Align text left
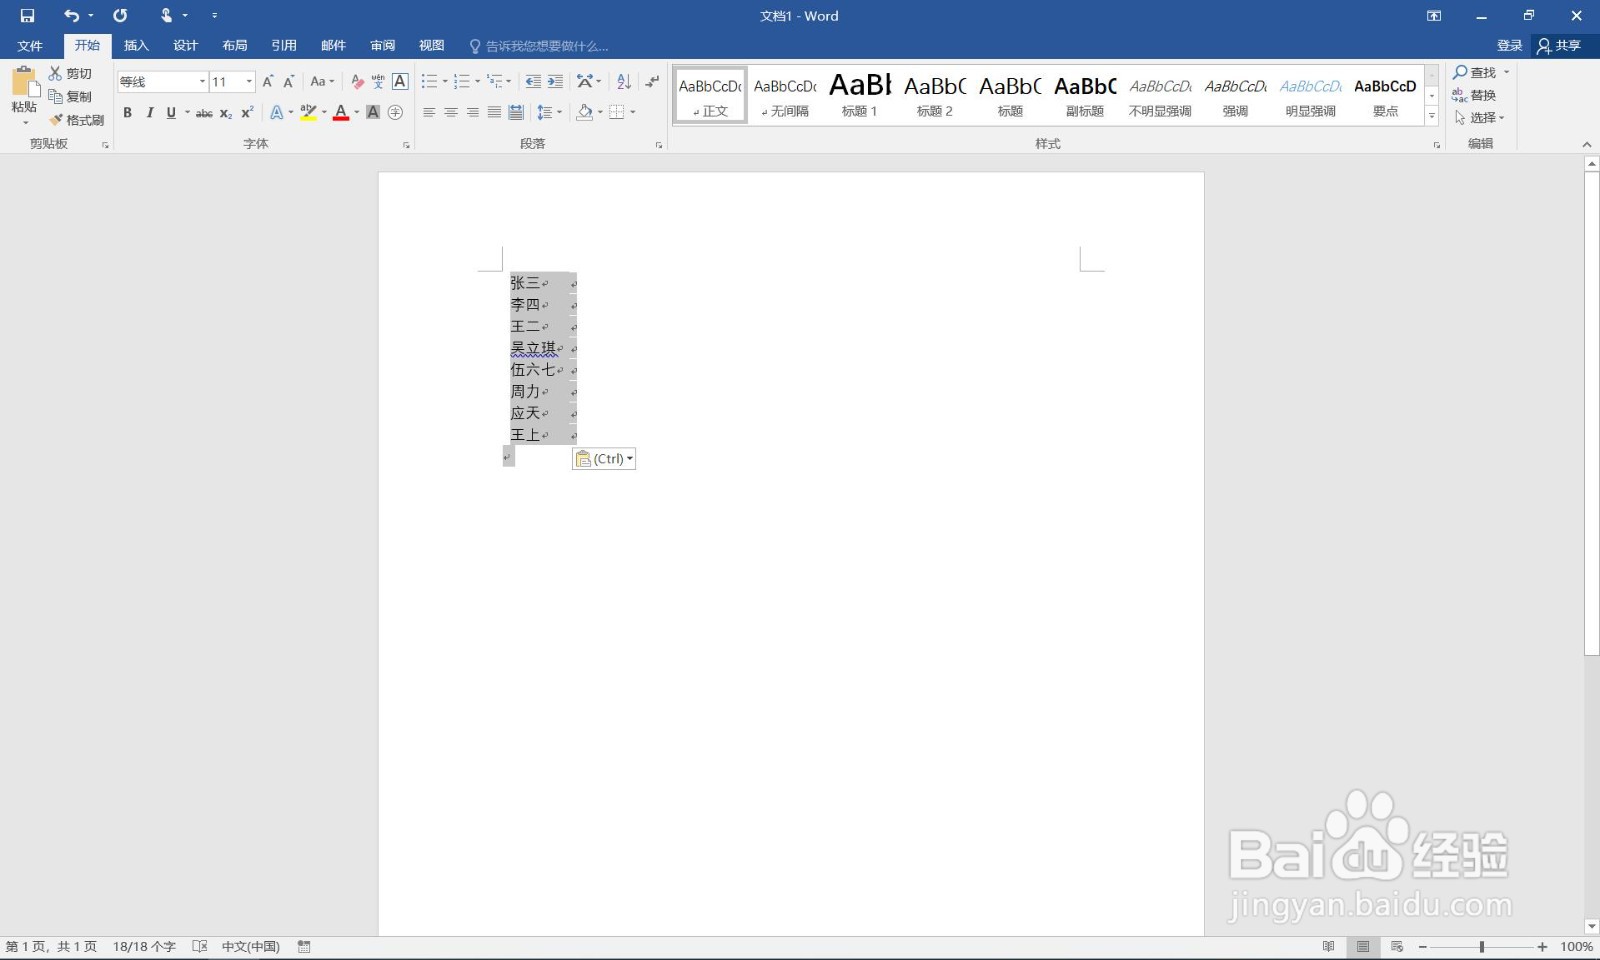 pos(429,113)
